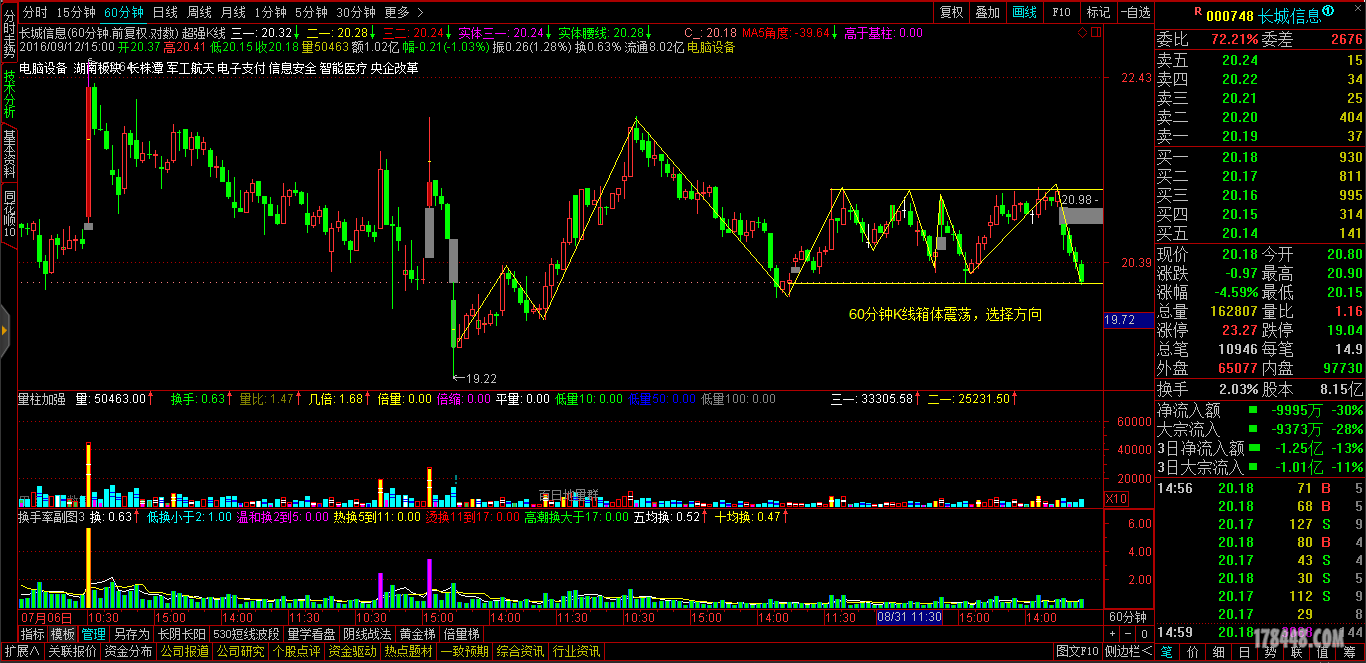Open 公司报道 news link

pos(184,651)
